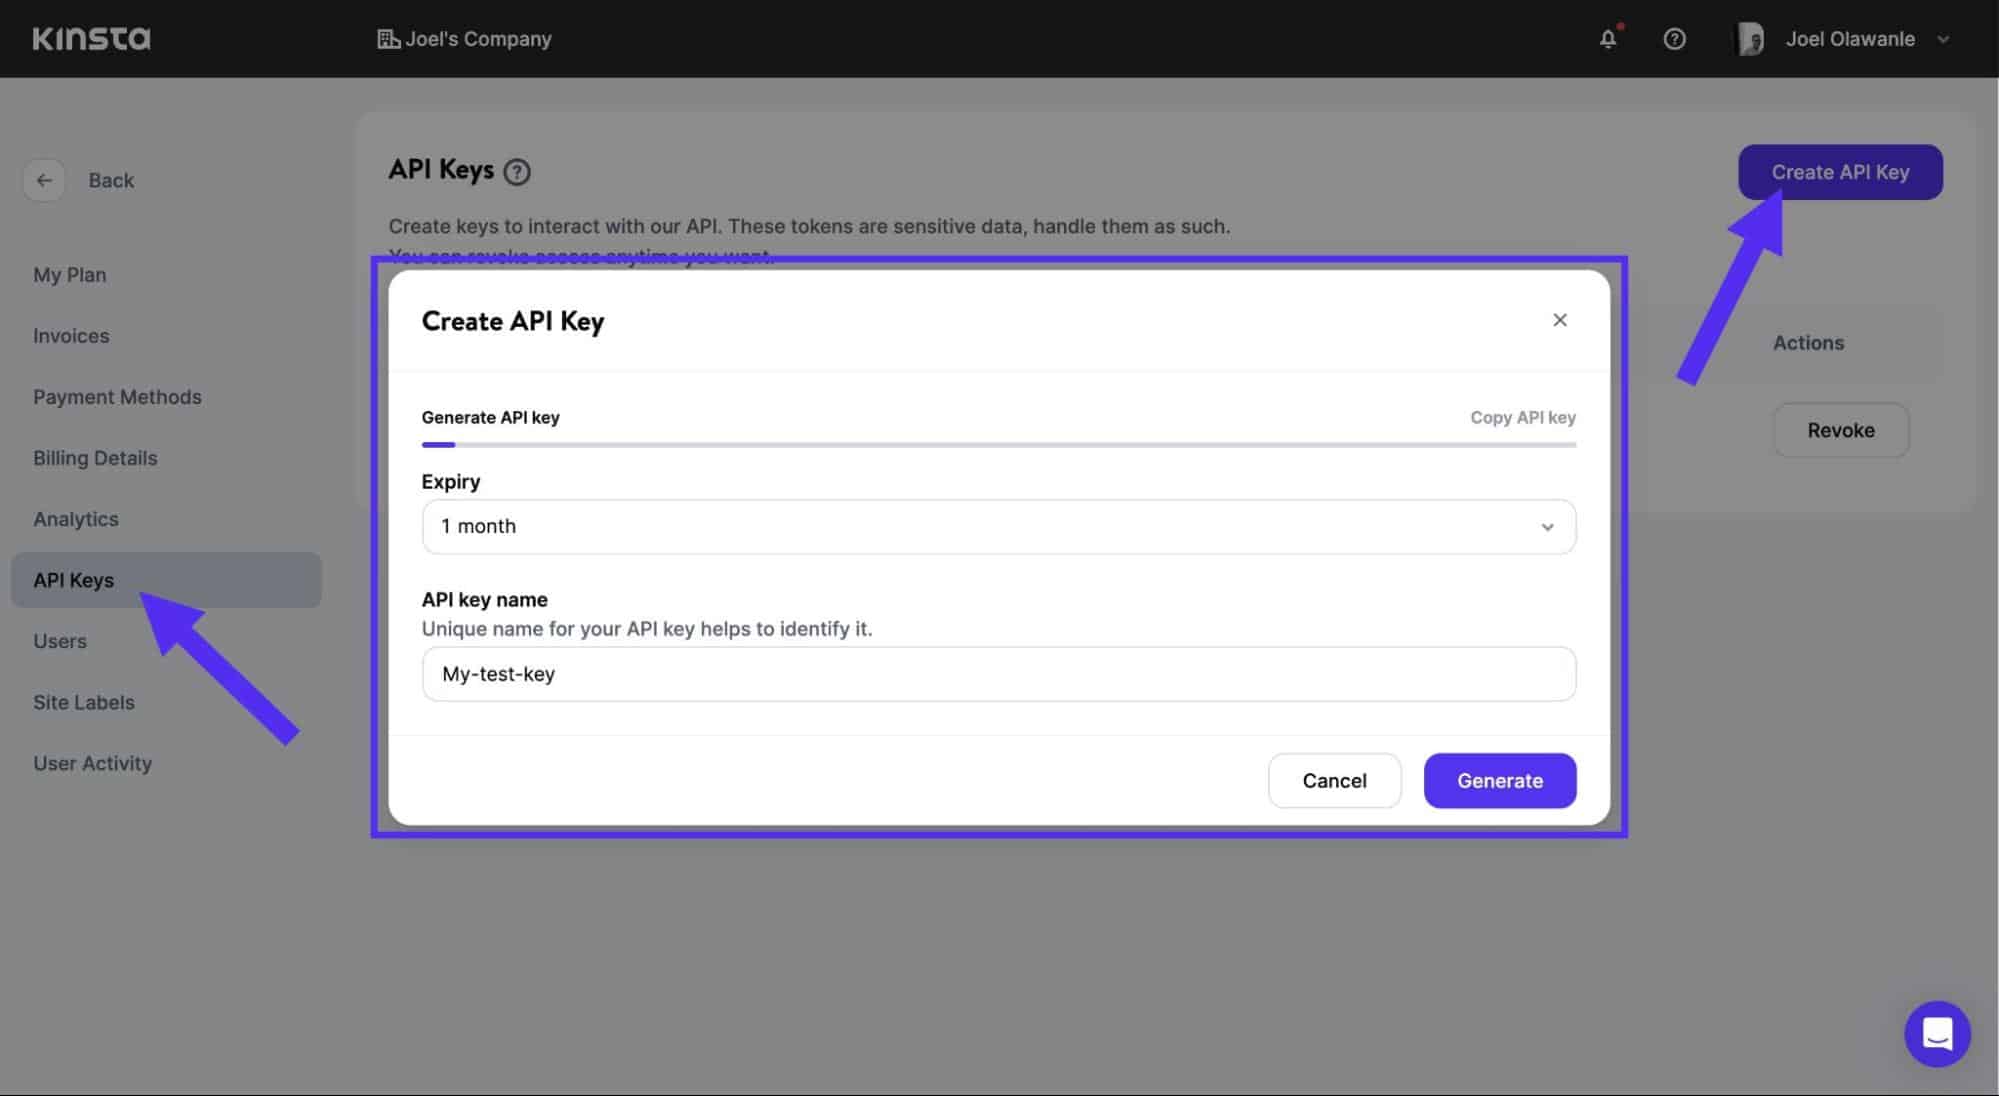The height and width of the screenshot is (1096, 1999).
Task: Click the API Keys question mark help icon
Action: (517, 173)
